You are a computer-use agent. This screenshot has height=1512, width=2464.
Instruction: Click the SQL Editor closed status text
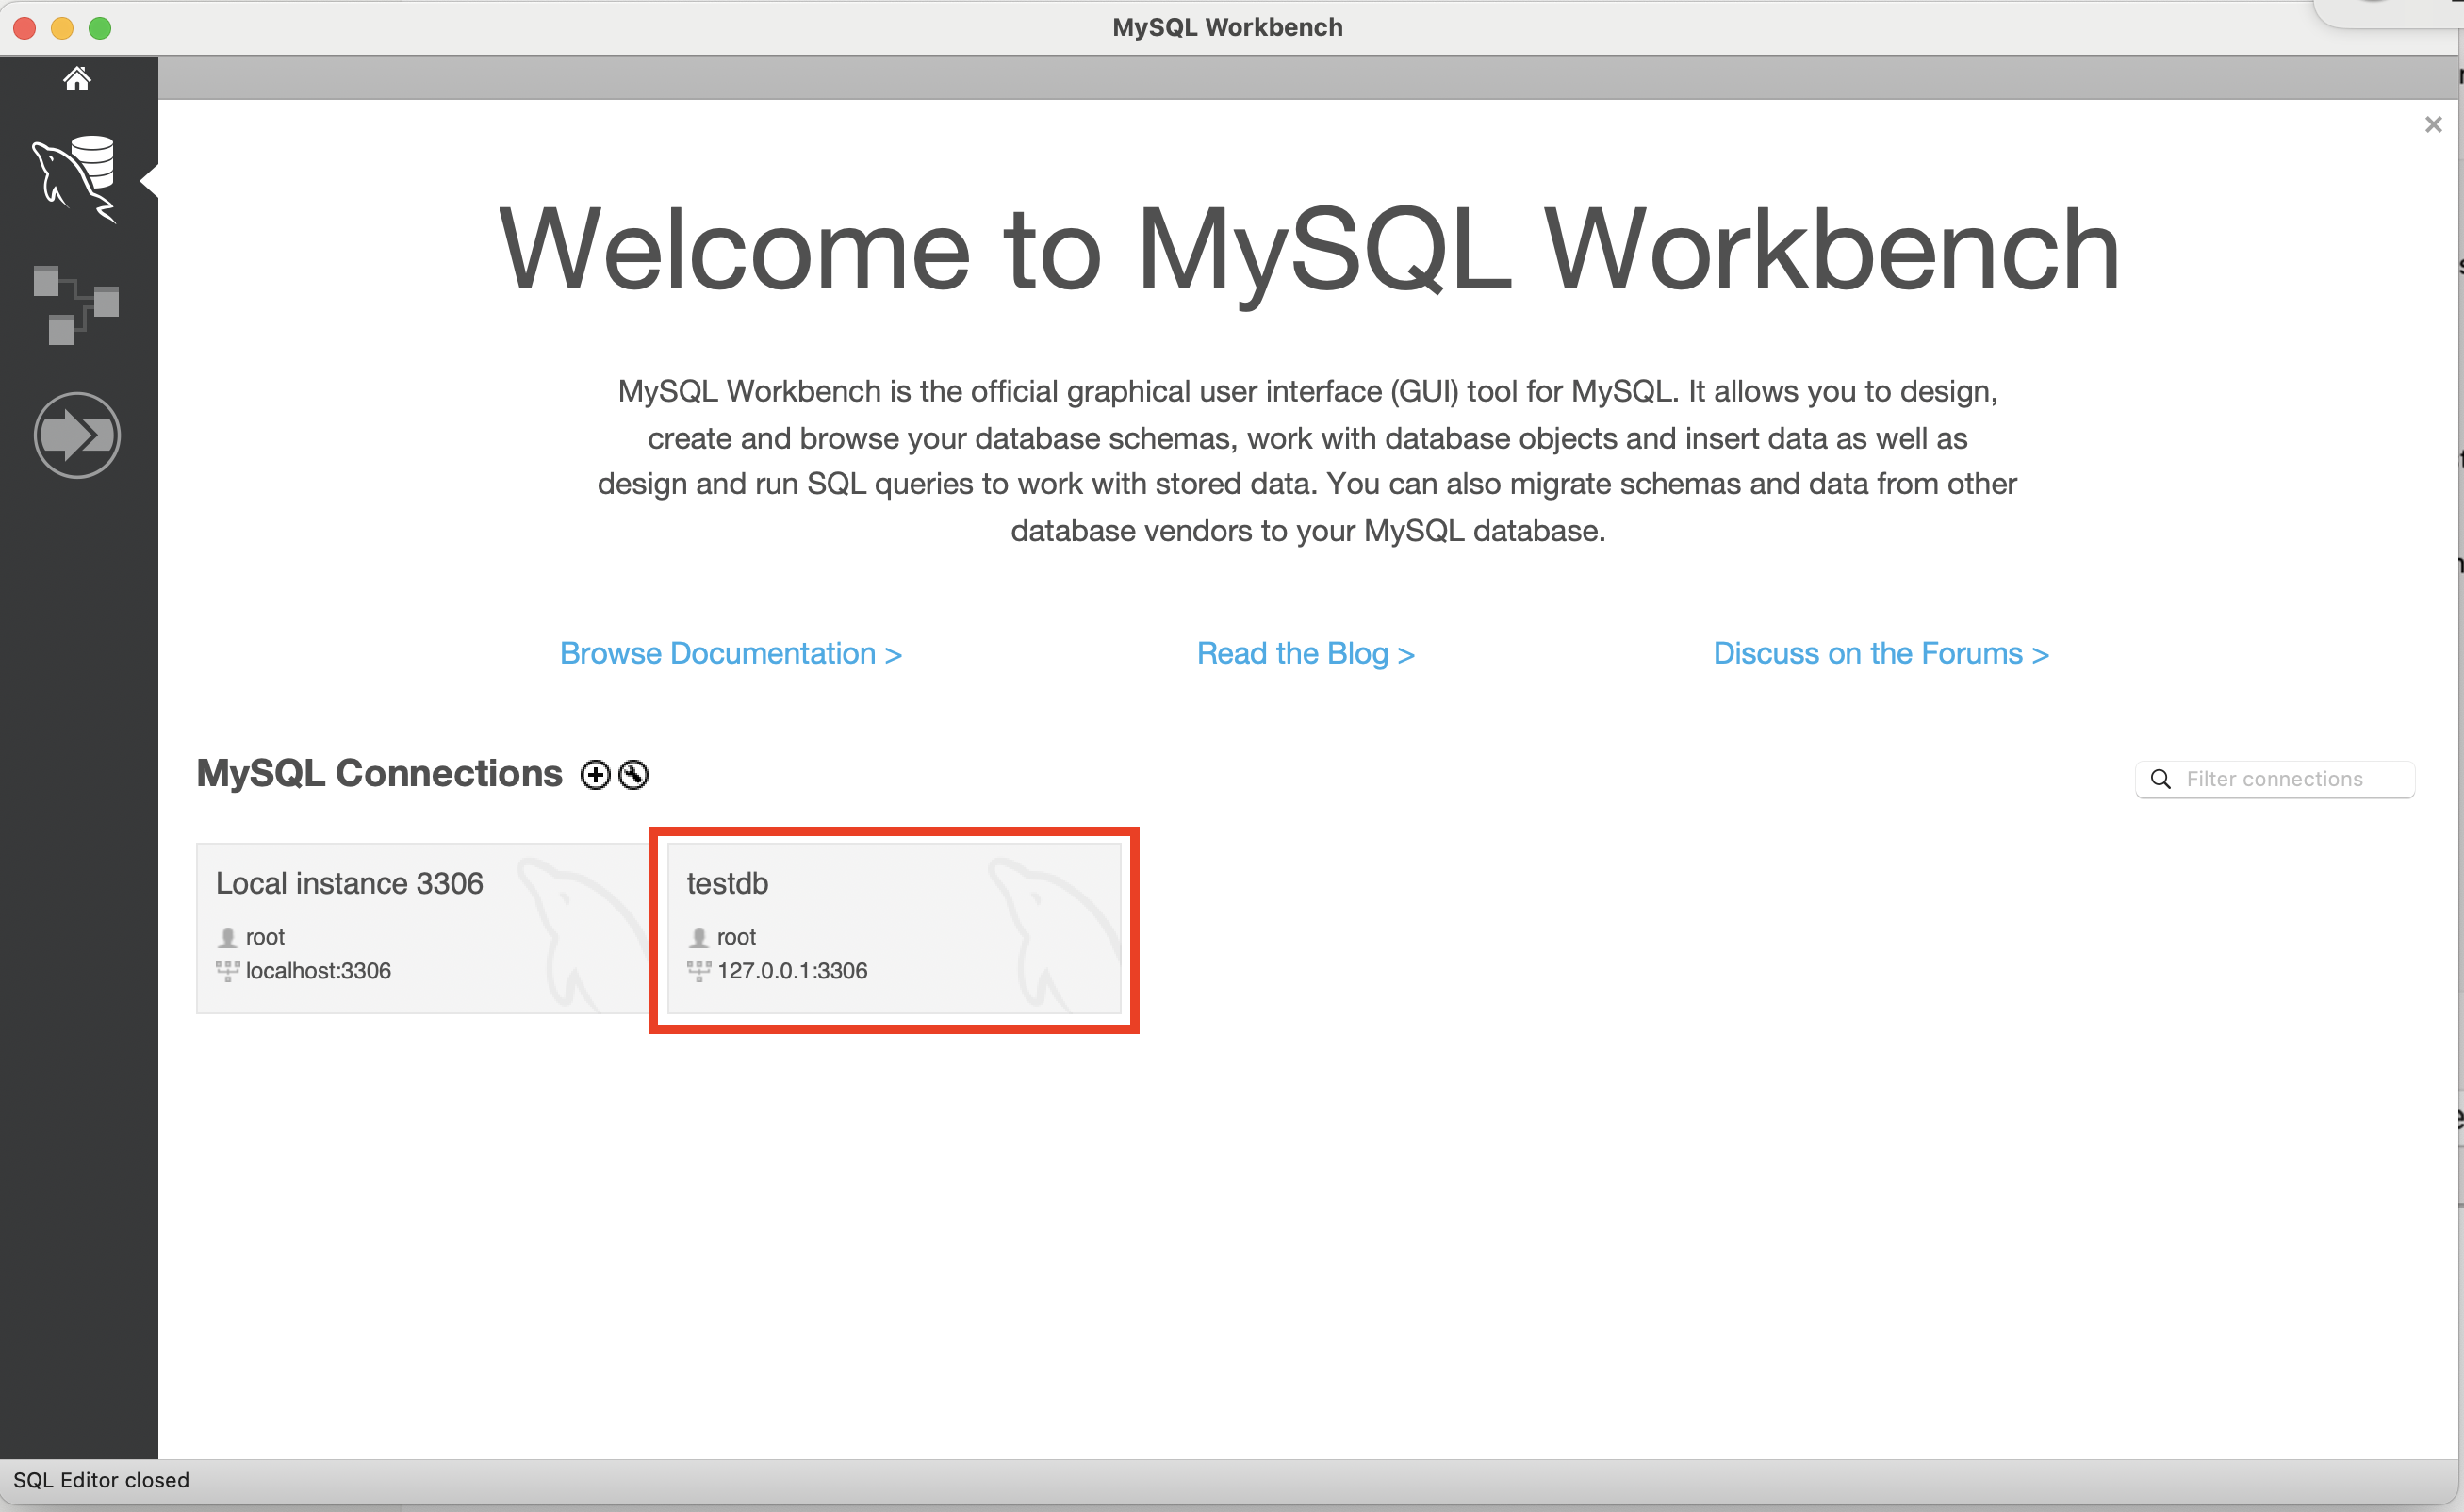[101, 1480]
